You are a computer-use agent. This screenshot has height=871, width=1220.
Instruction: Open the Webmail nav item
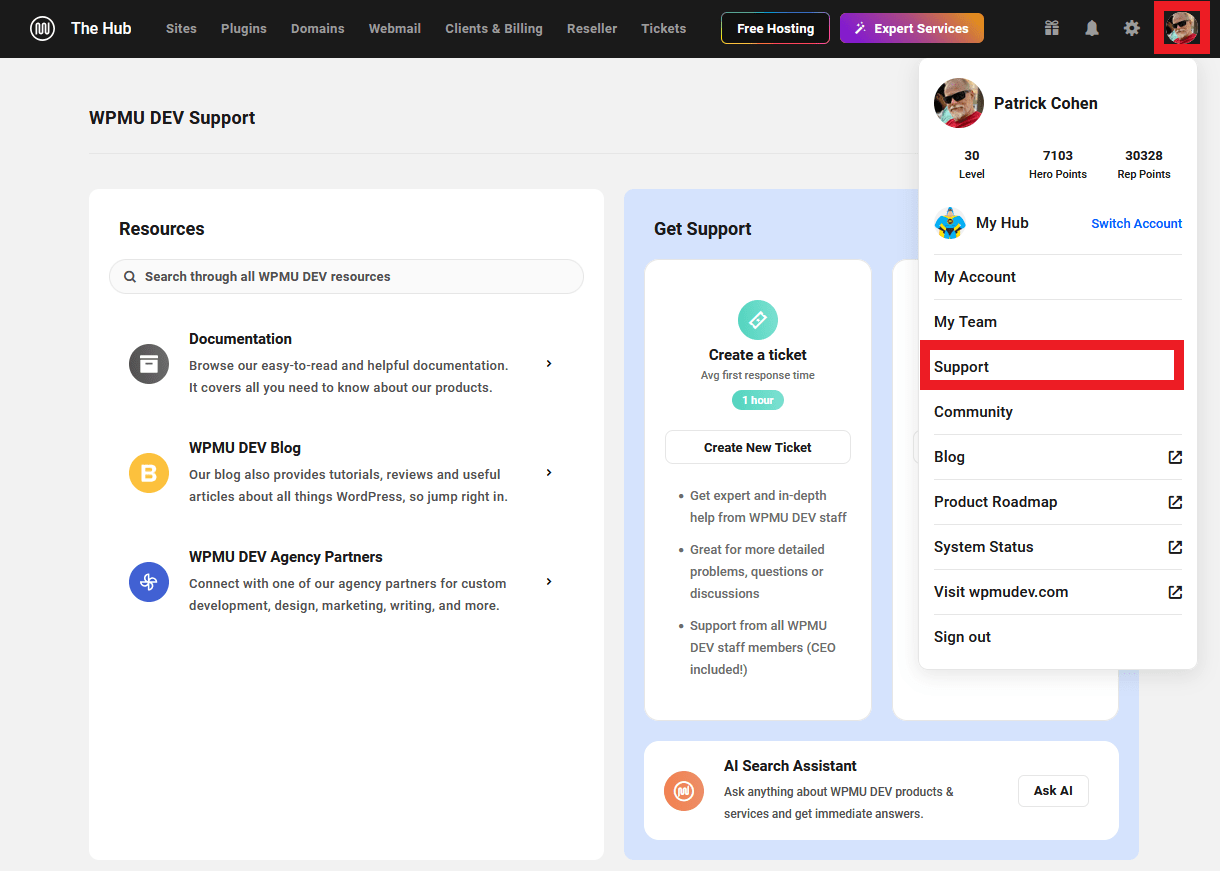coord(395,28)
